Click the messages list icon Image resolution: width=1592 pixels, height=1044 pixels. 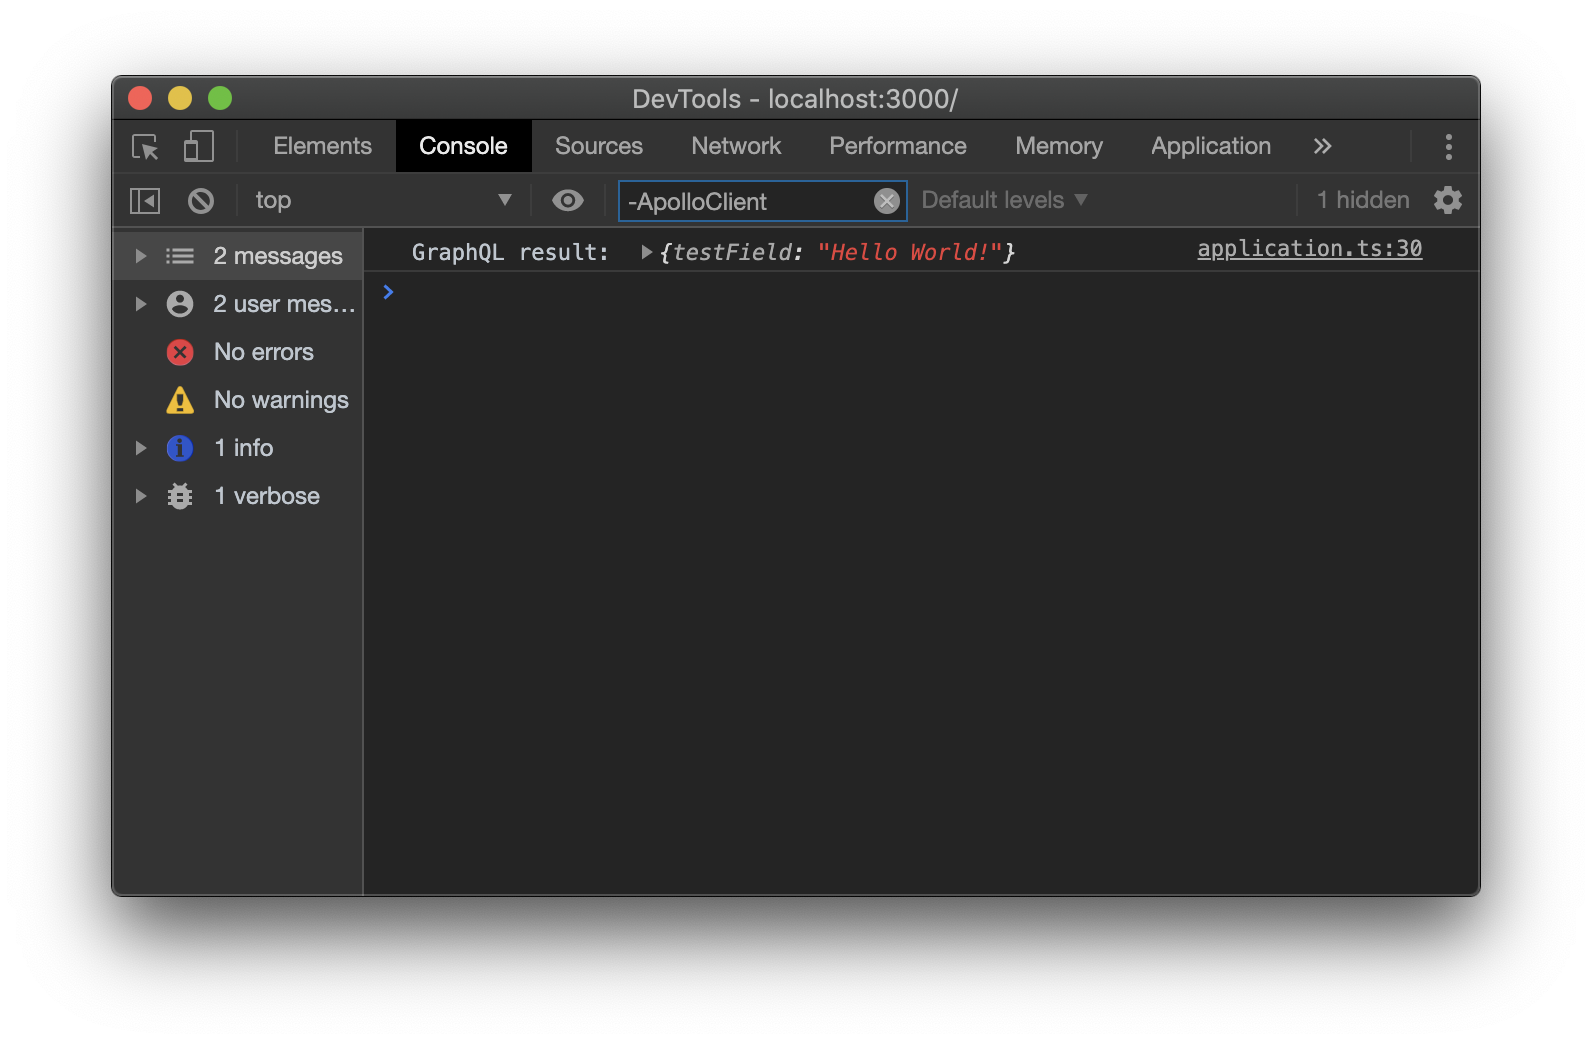click(180, 256)
